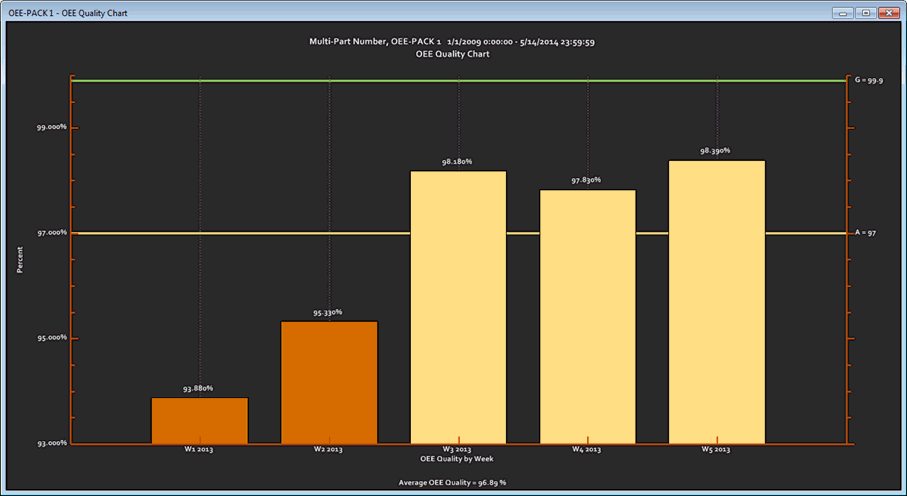Minimize the OEE Quality Chart window
Viewport: 907px width, 496px height.
point(844,12)
